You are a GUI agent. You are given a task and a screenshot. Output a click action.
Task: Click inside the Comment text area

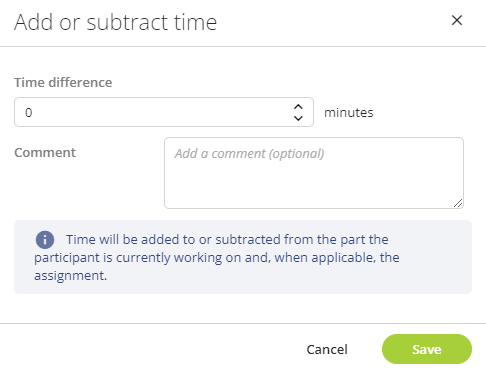(314, 173)
